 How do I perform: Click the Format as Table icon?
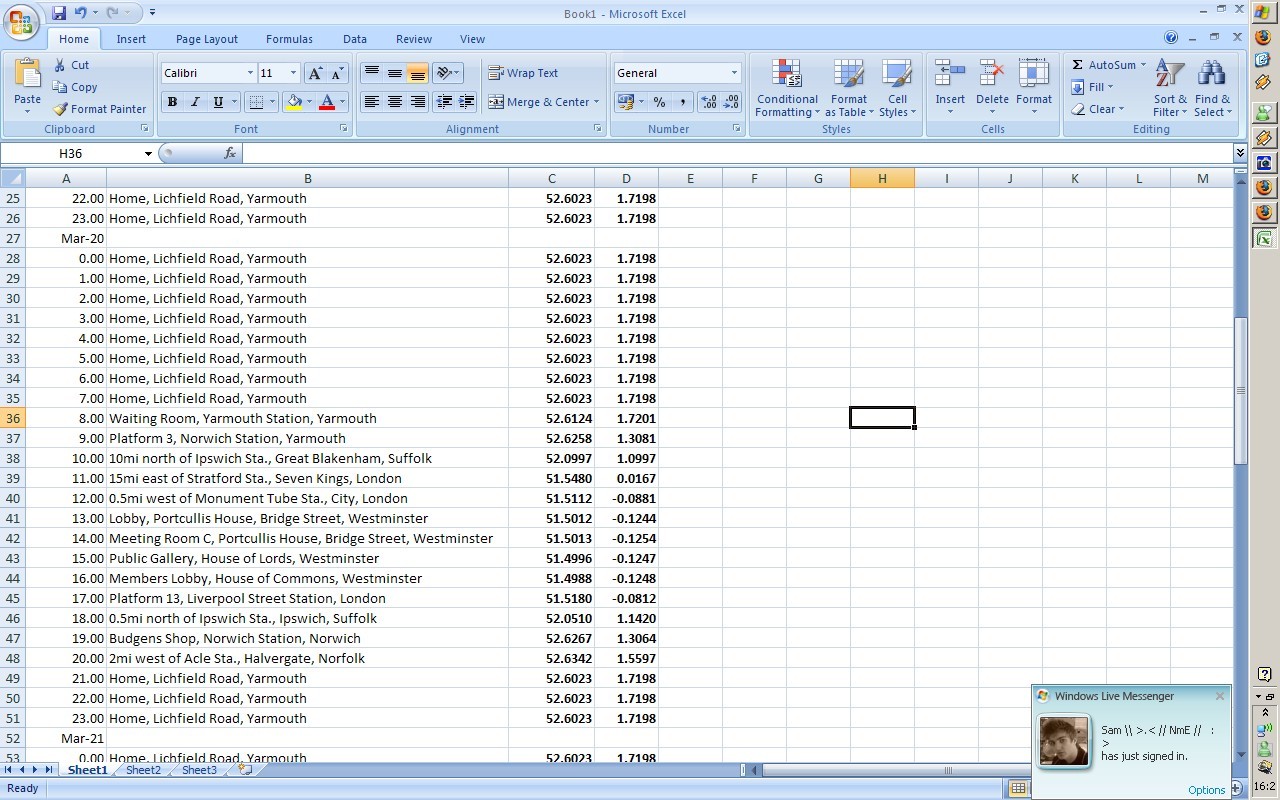click(x=848, y=87)
